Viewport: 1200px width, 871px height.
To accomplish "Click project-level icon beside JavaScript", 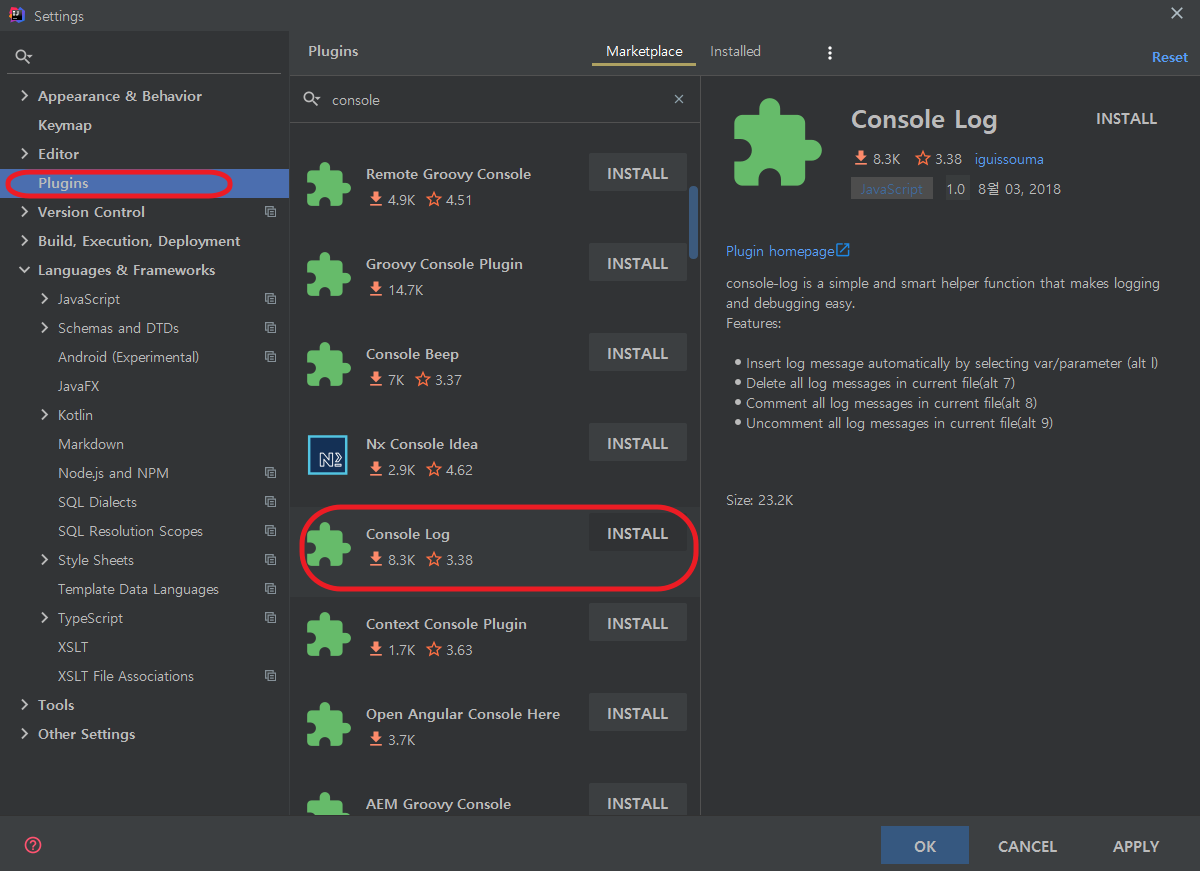I will click(x=270, y=299).
